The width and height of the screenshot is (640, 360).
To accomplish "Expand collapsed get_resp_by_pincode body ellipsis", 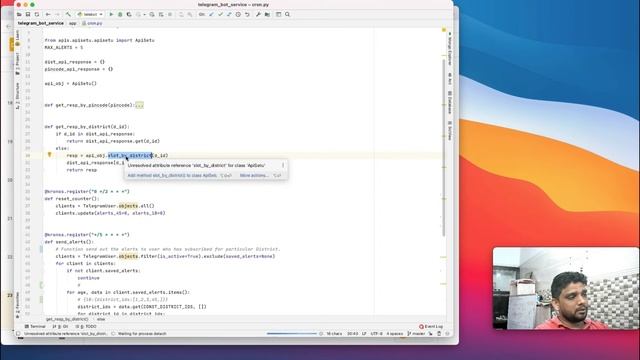I will pyautogui.click(x=139, y=105).
